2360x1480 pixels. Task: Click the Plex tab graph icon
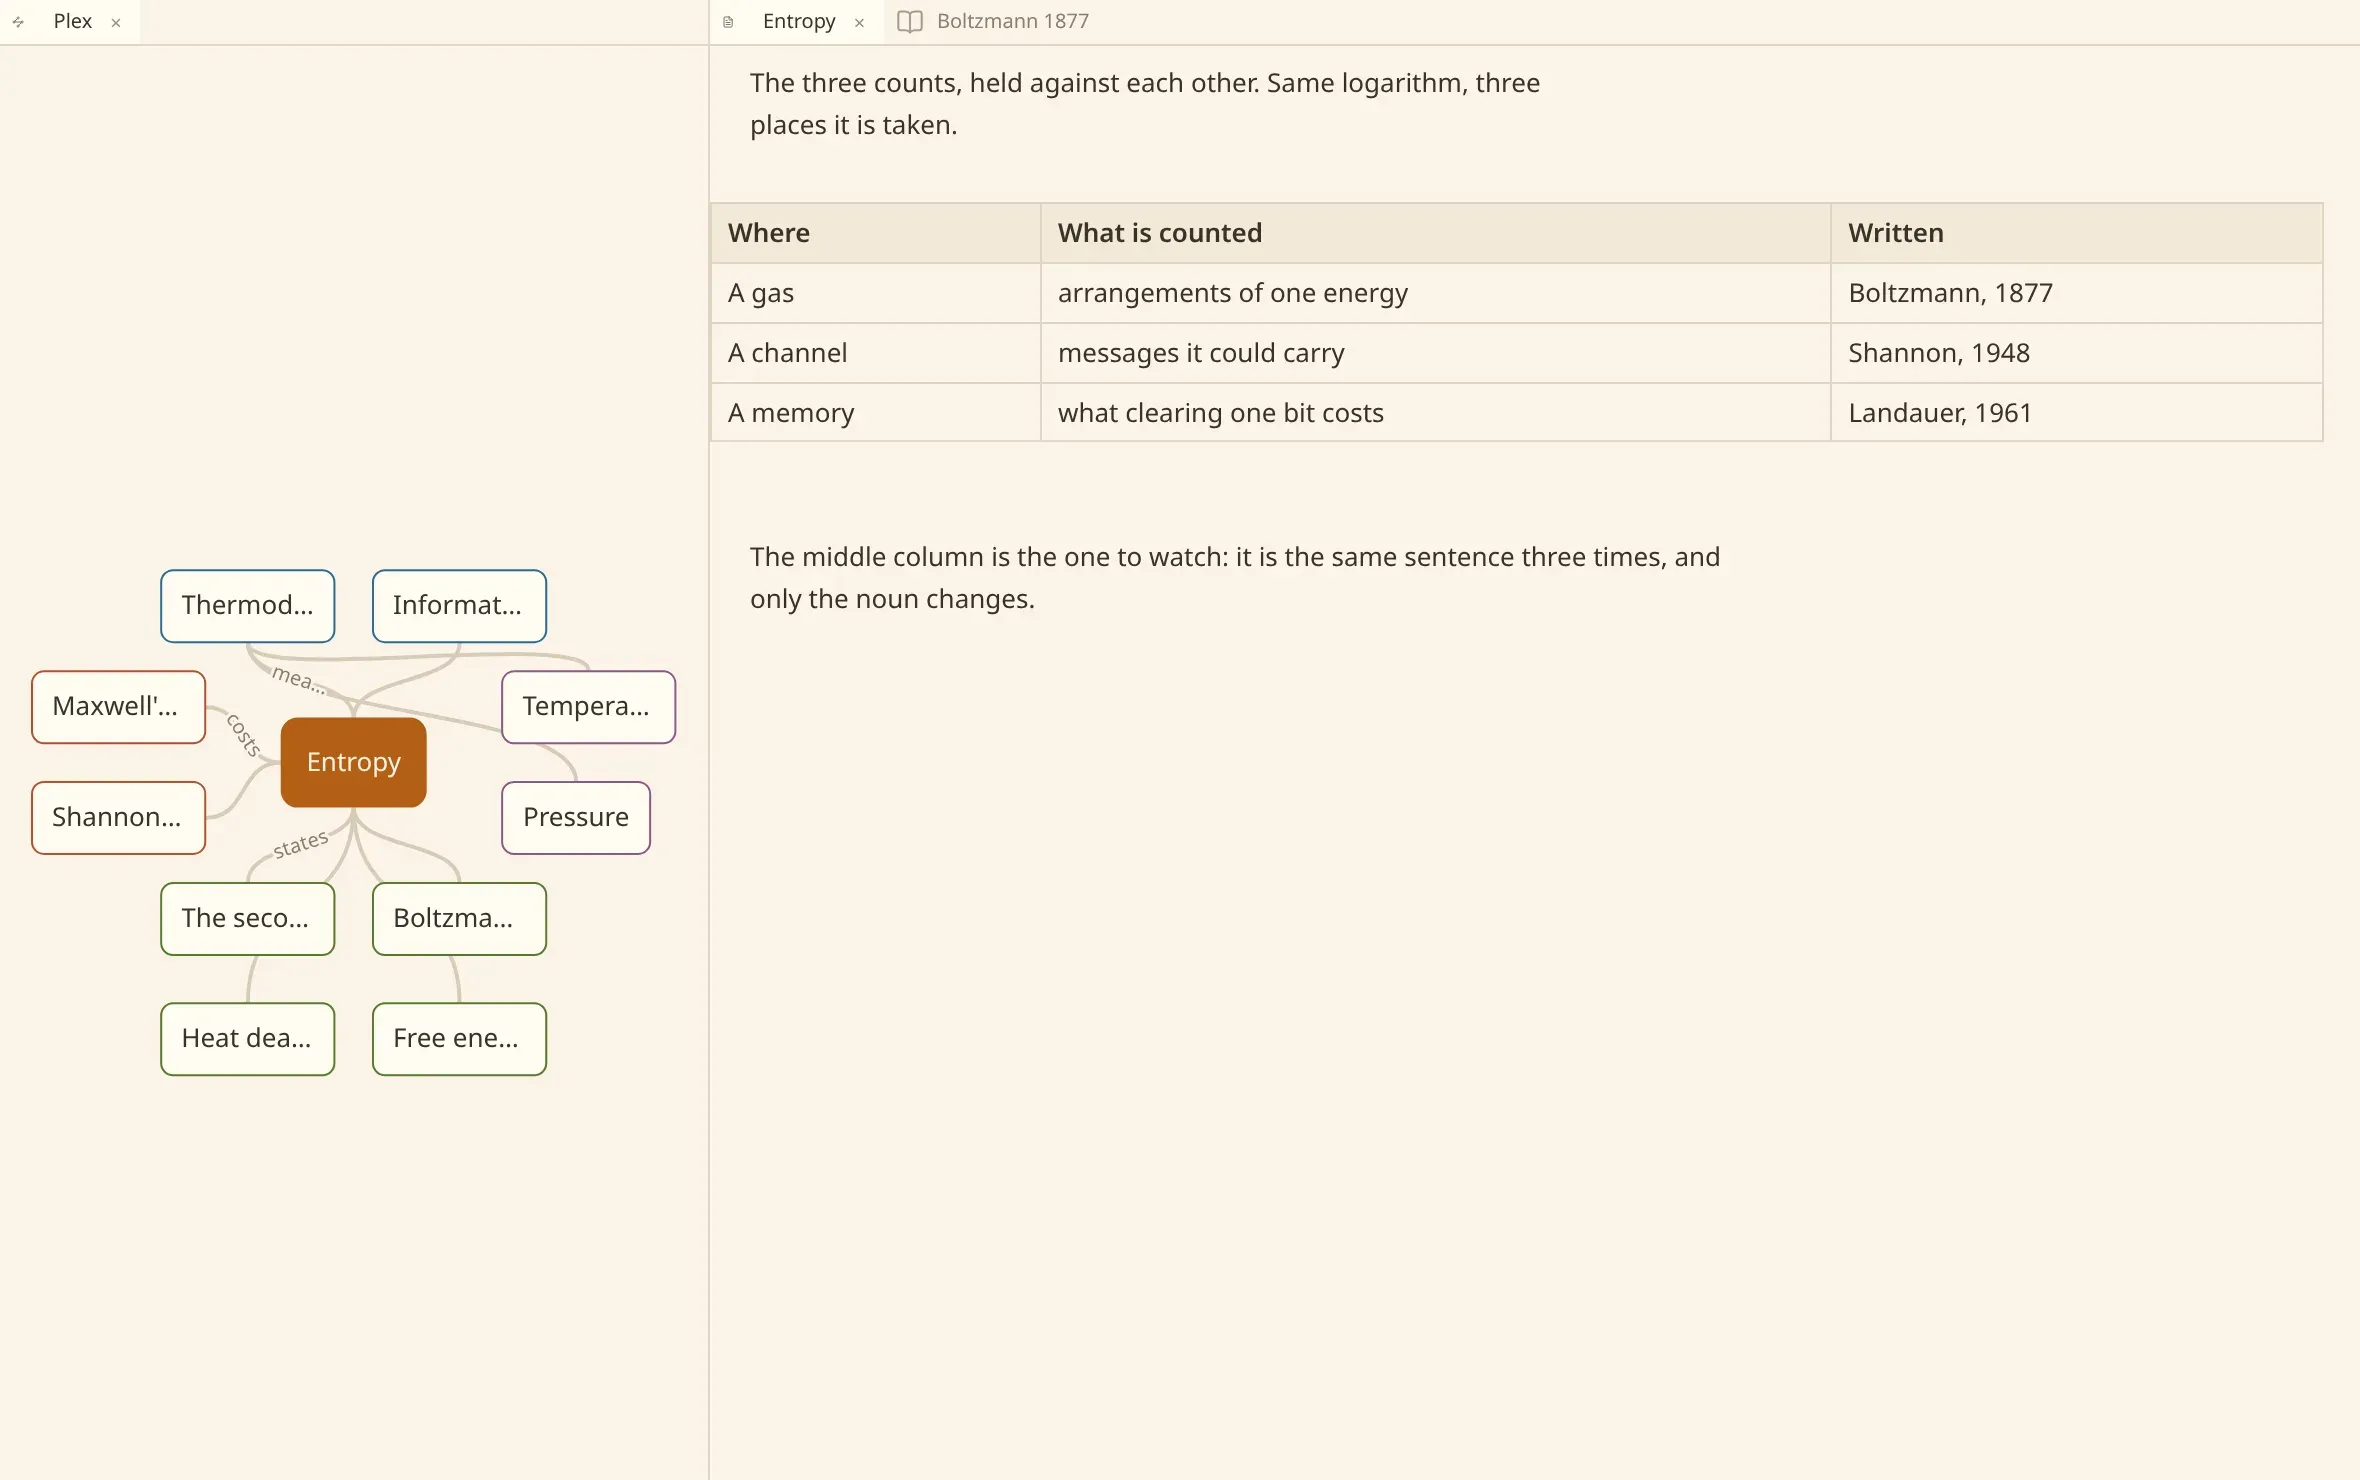coord(18,22)
